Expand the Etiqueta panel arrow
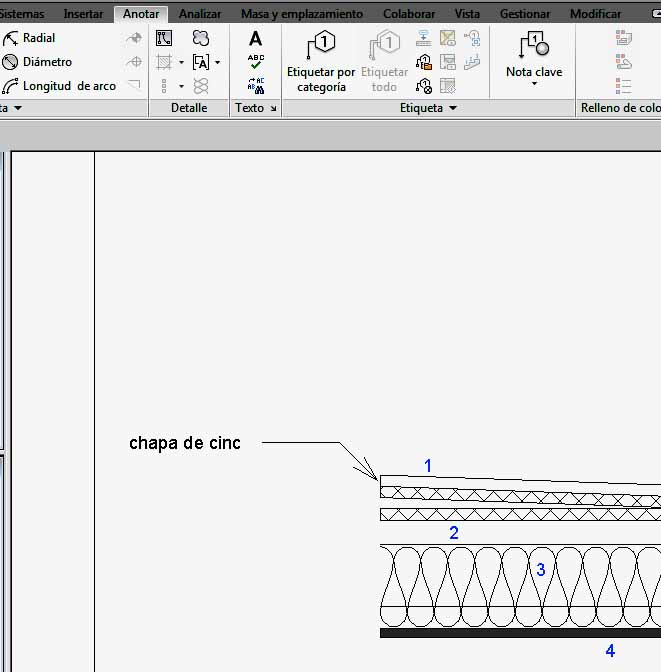This screenshot has height=672, width=661. click(x=453, y=108)
